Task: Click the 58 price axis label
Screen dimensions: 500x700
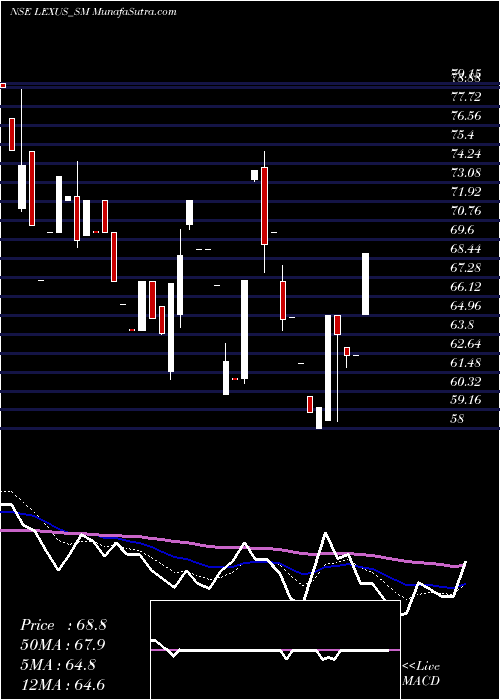Action: point(458,419)
